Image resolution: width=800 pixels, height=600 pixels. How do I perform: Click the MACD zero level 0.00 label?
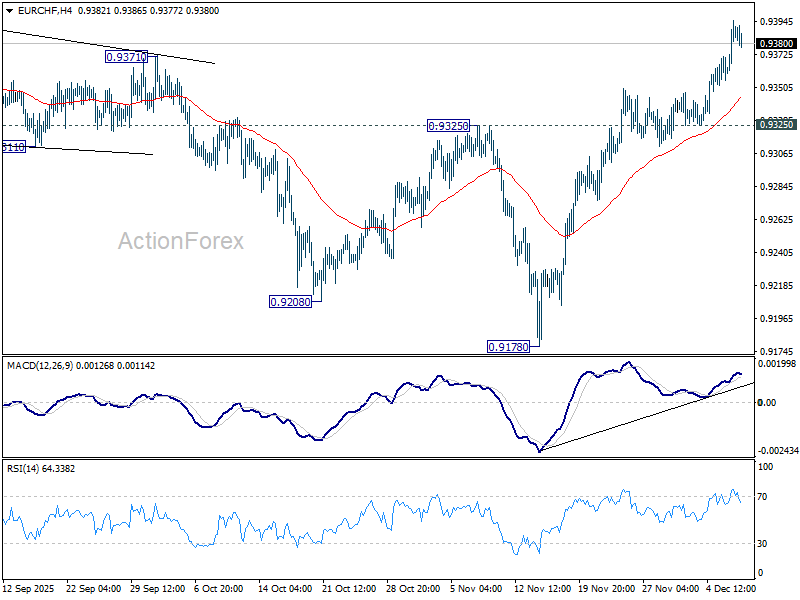(x=767, y=403)
